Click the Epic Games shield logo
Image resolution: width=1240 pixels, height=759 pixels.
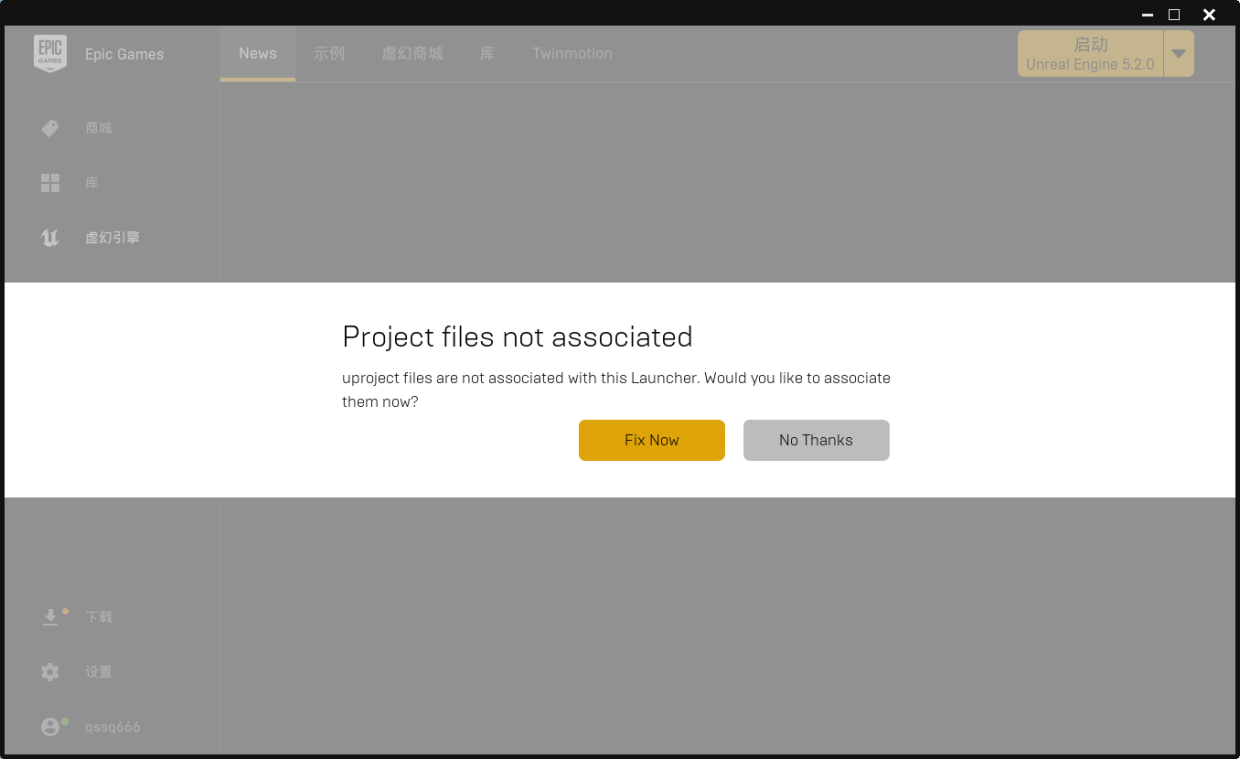point(50,54)
